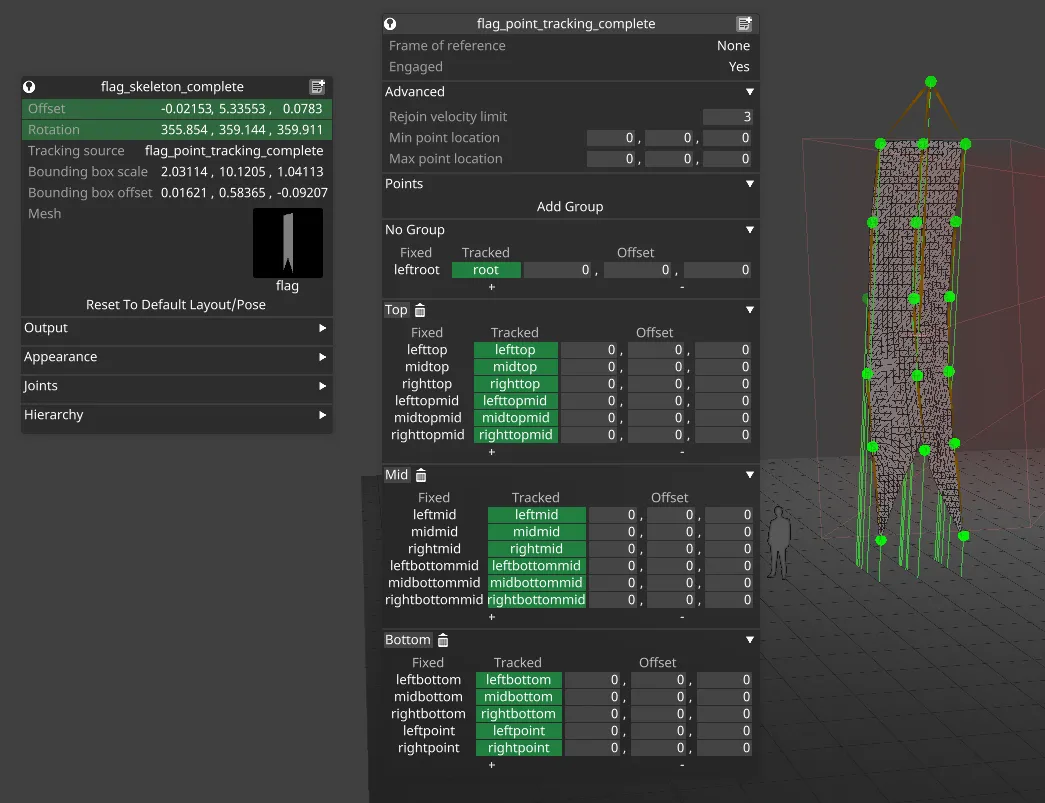Click the flag mesh thumbnail
The image size is (1045, 803).
pyautogui.click(x=288, y=242)
